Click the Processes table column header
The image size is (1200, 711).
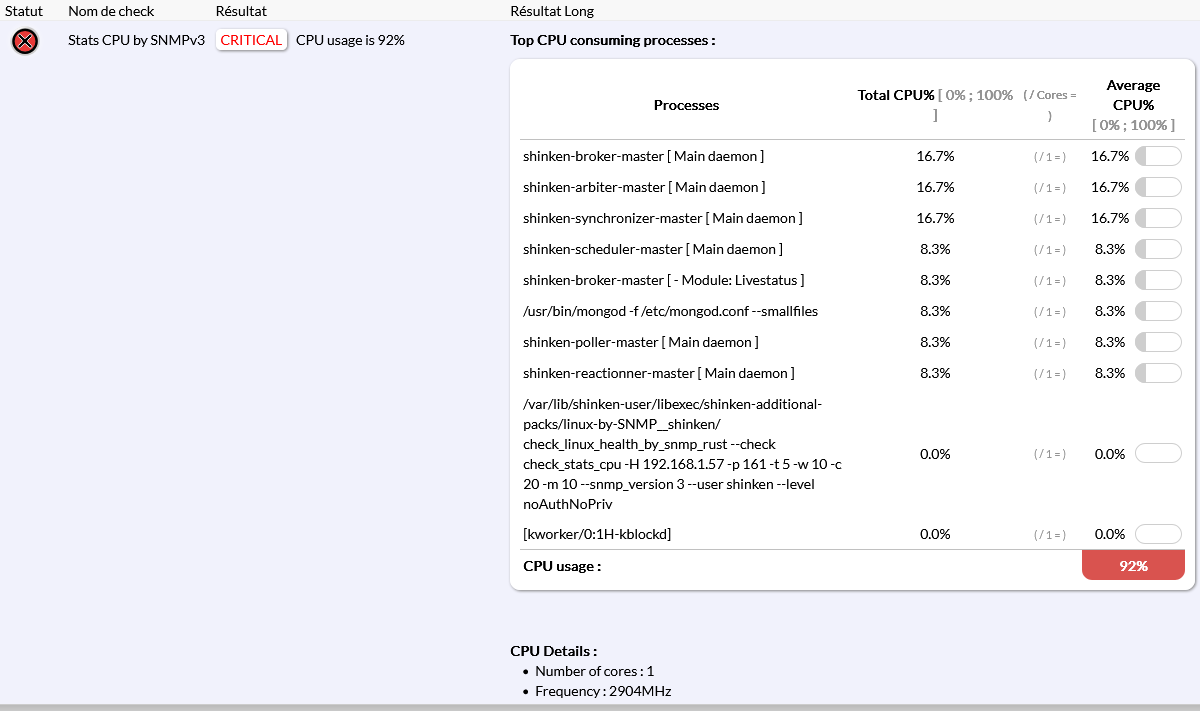[x=686, y=105]
